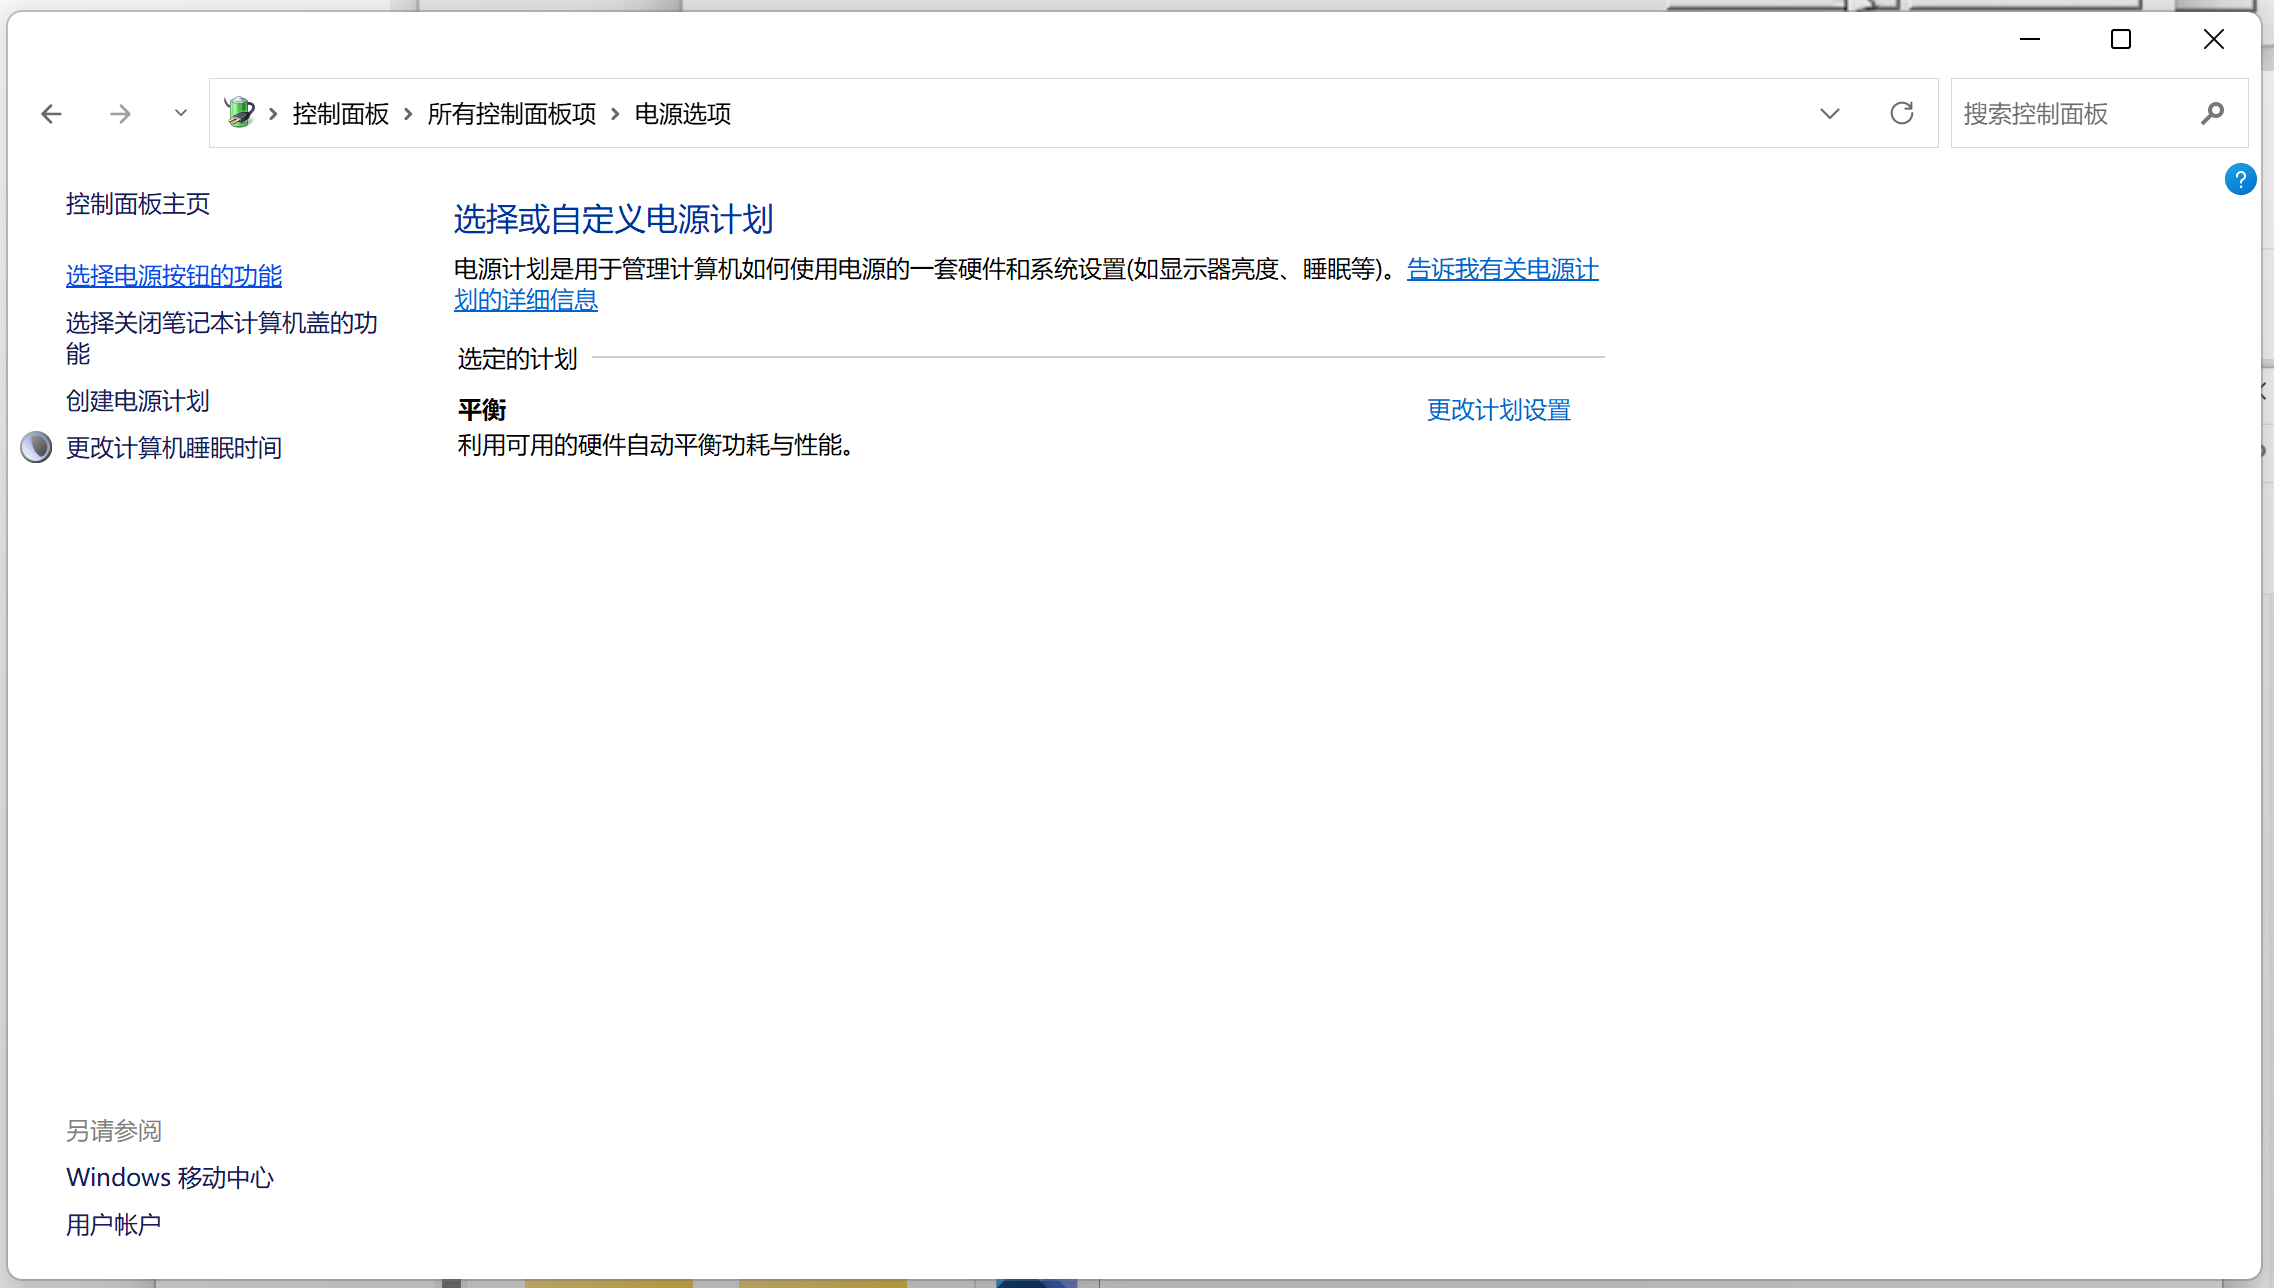This screenshot has width=2274, height=1288.
Task: Open 告诉我有关电源计划的详细信息 link
Action: (1502, 269)
